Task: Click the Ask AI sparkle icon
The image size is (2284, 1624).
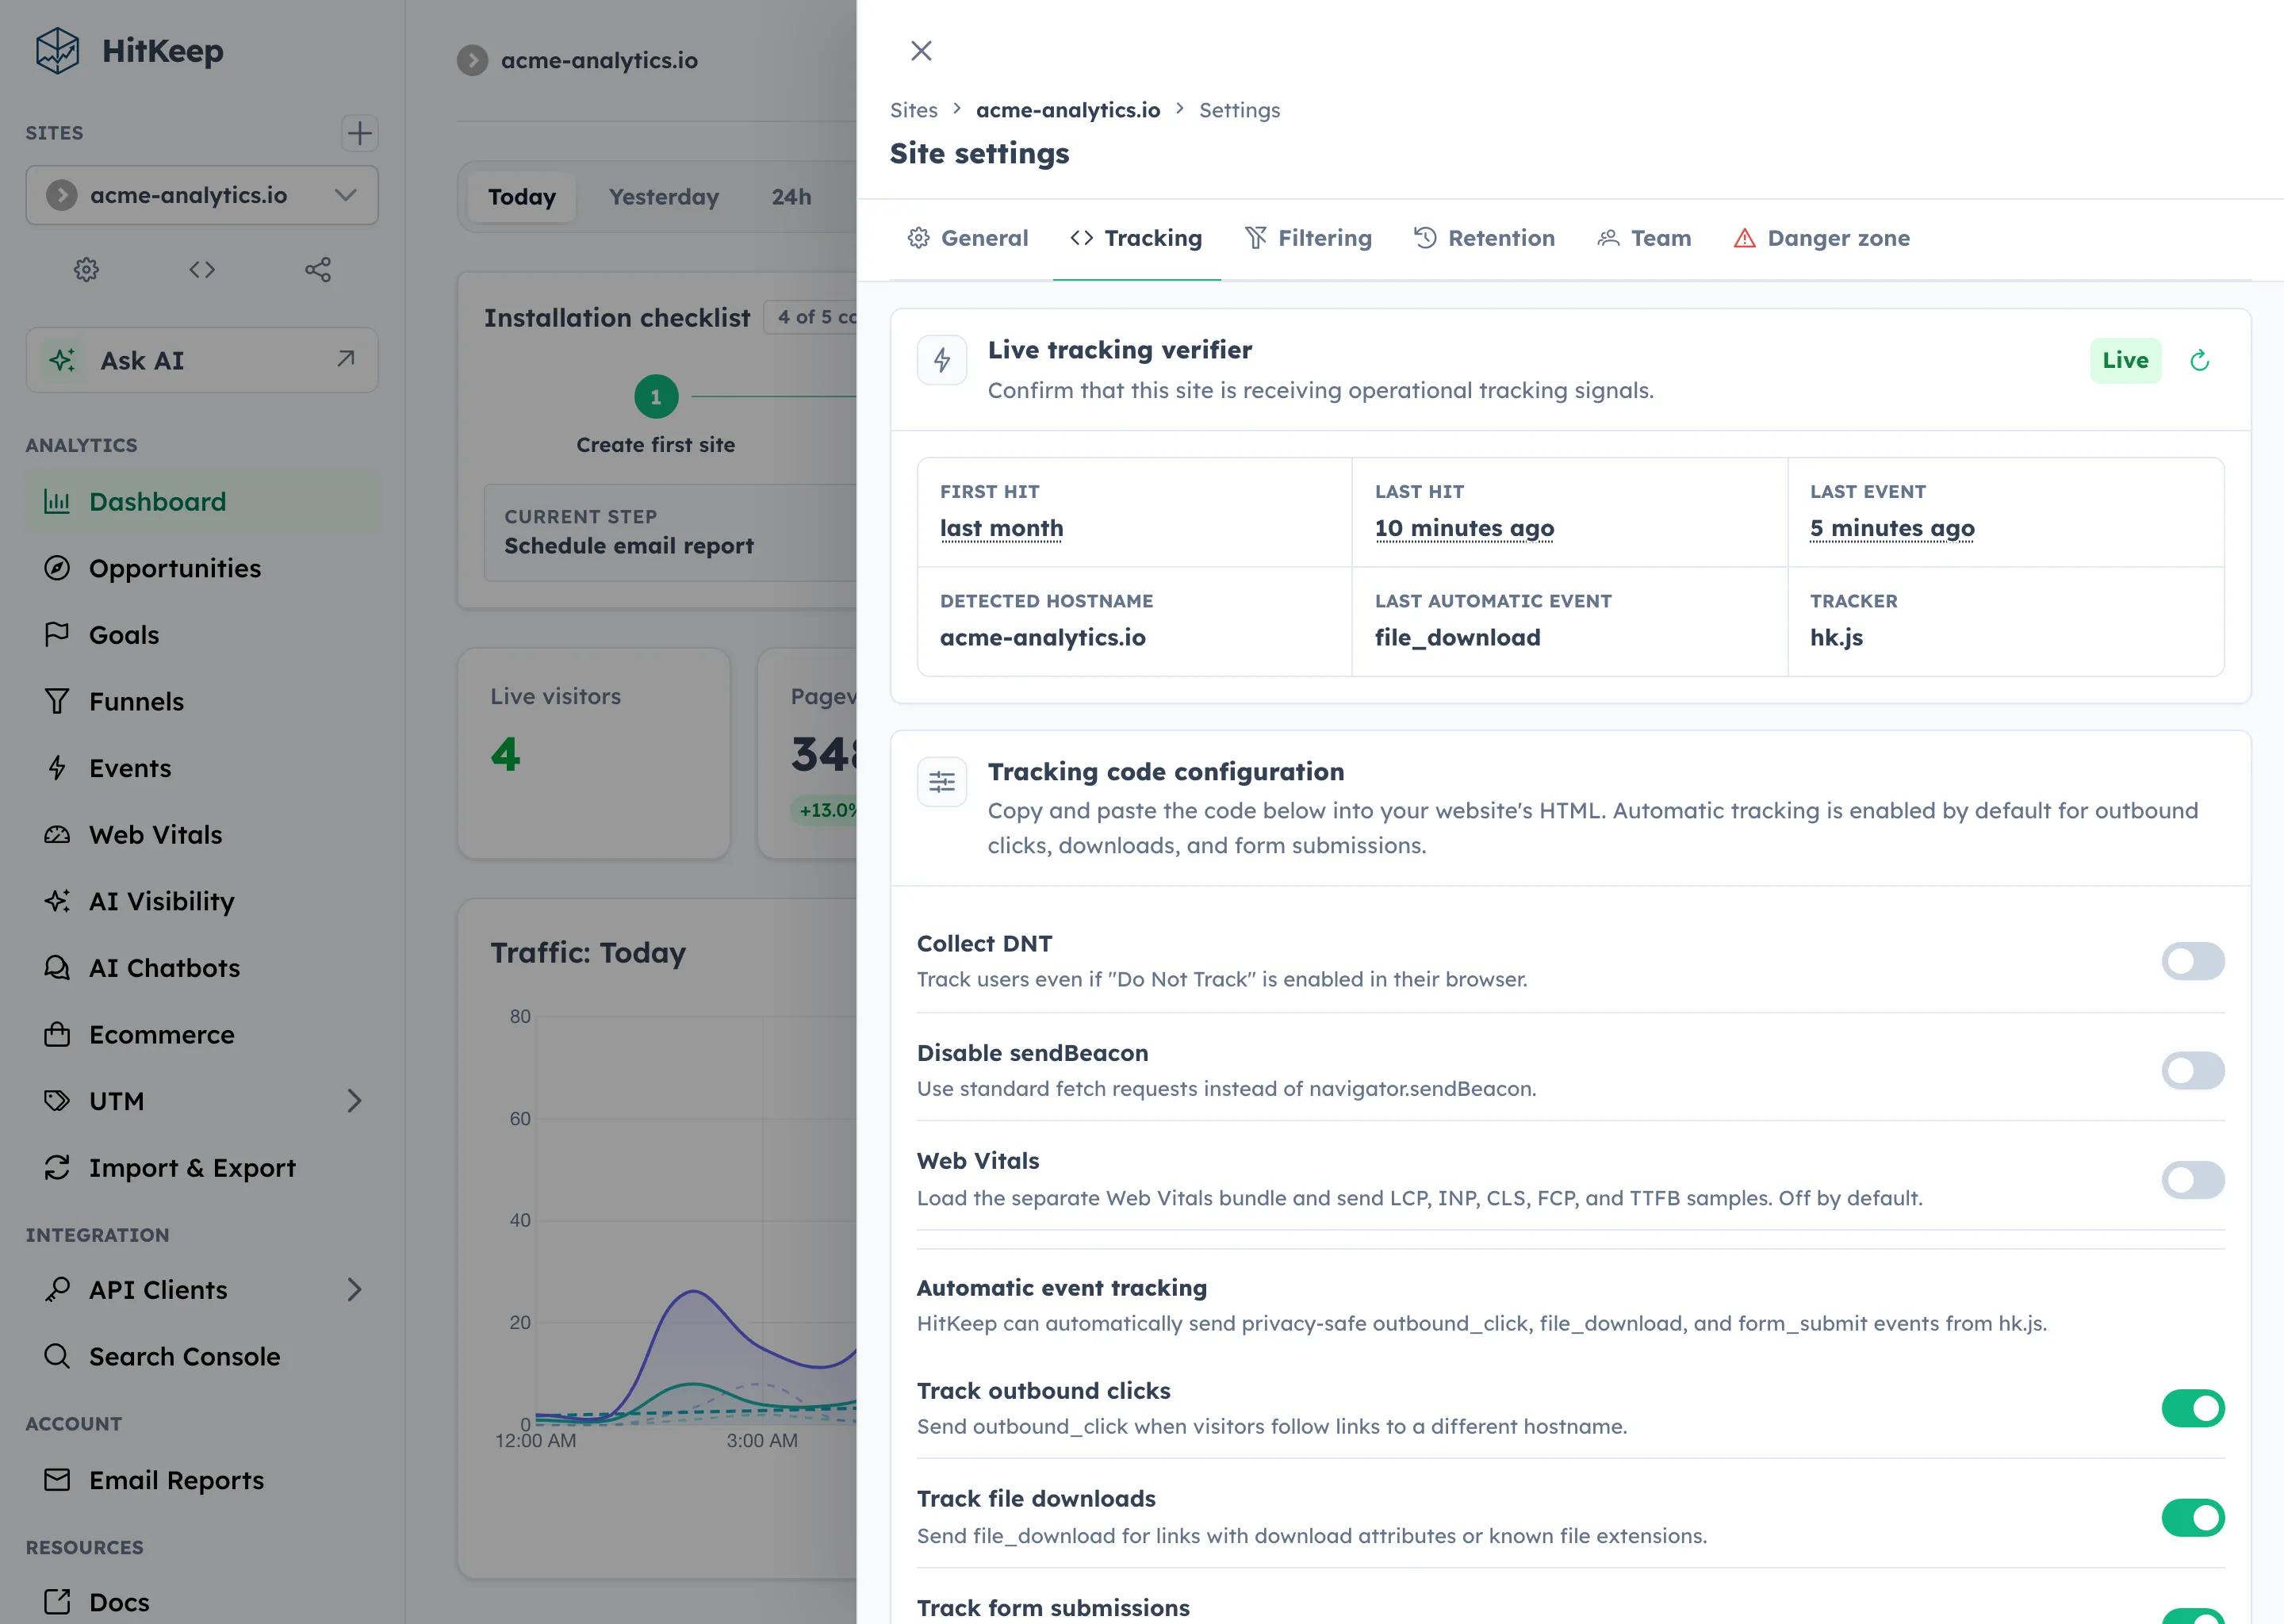Action: point(62,360)
